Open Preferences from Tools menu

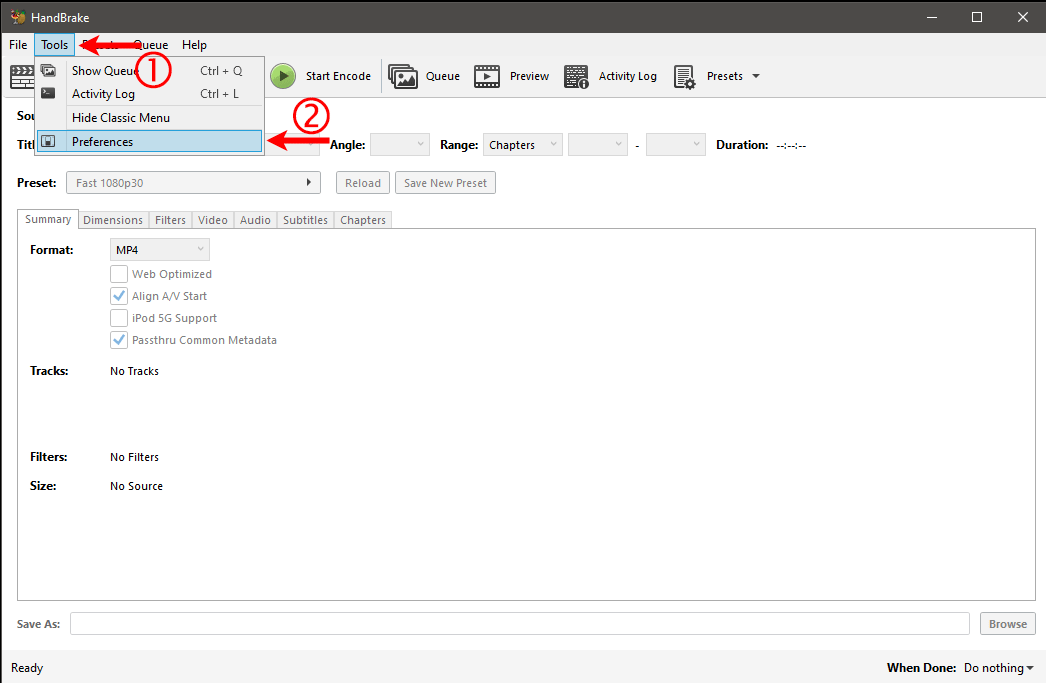(150, 141)
